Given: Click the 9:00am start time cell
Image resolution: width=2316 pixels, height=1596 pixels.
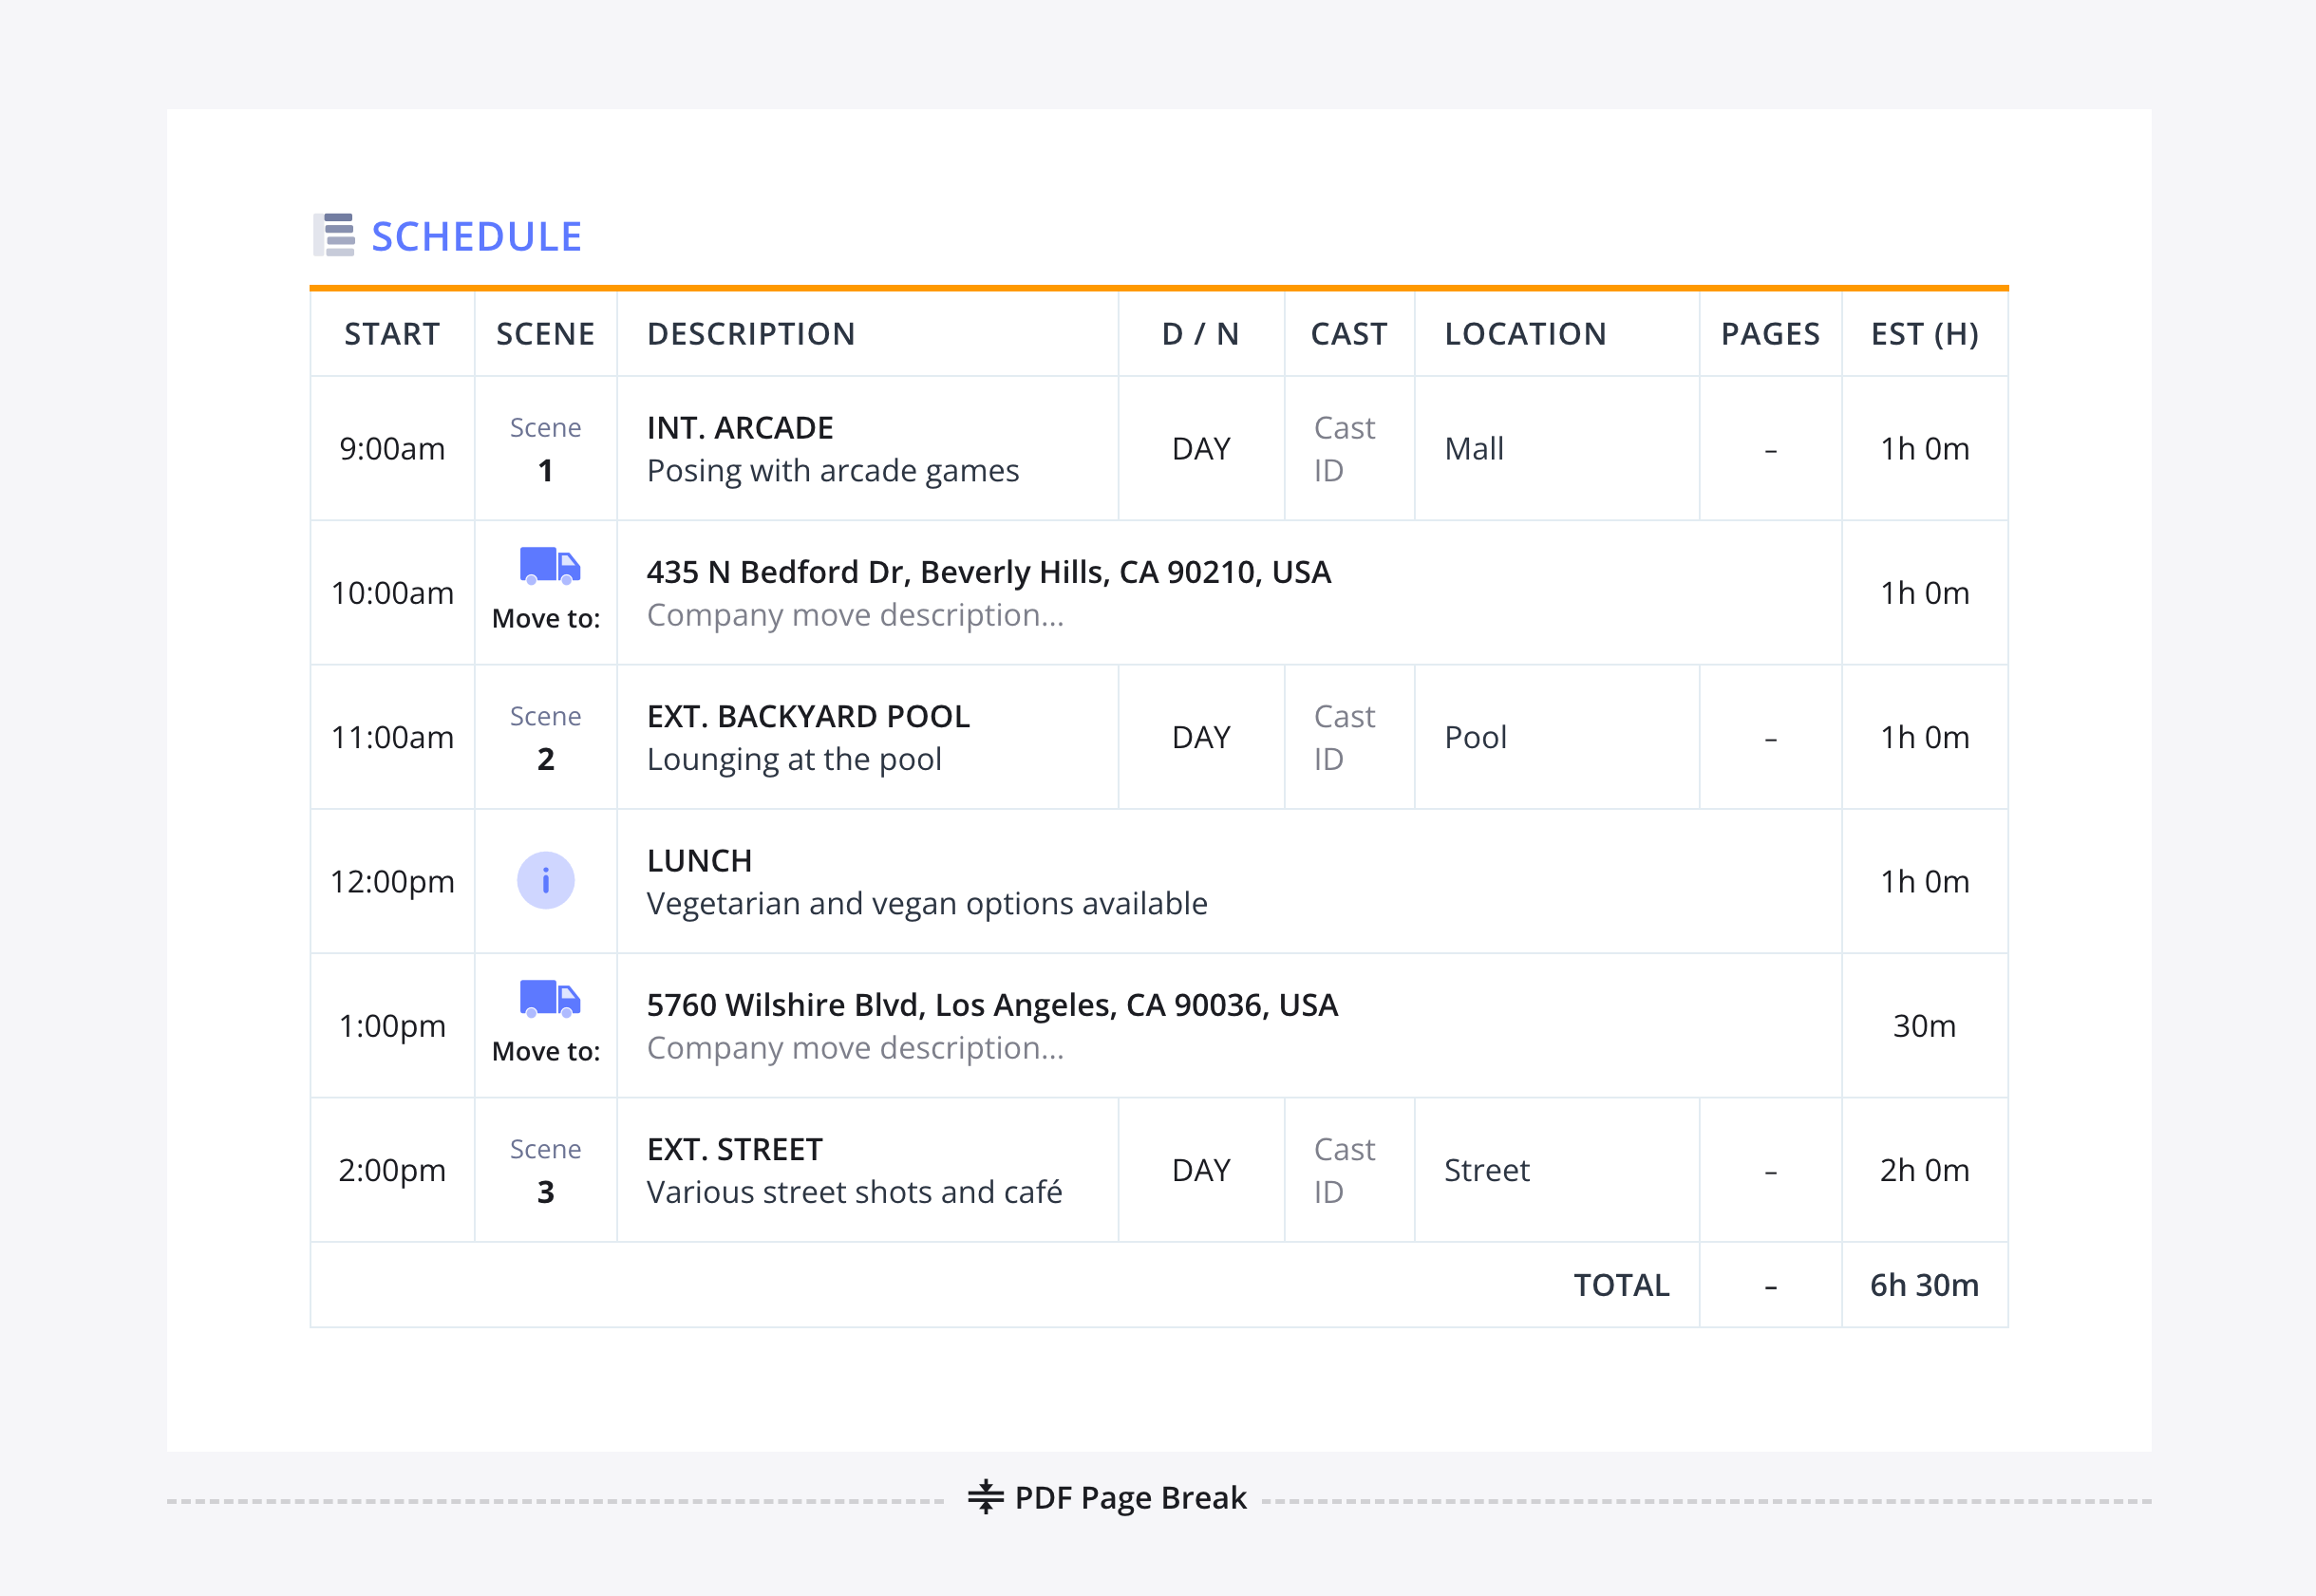Looking at the screenshot, I should pos(392,449).
